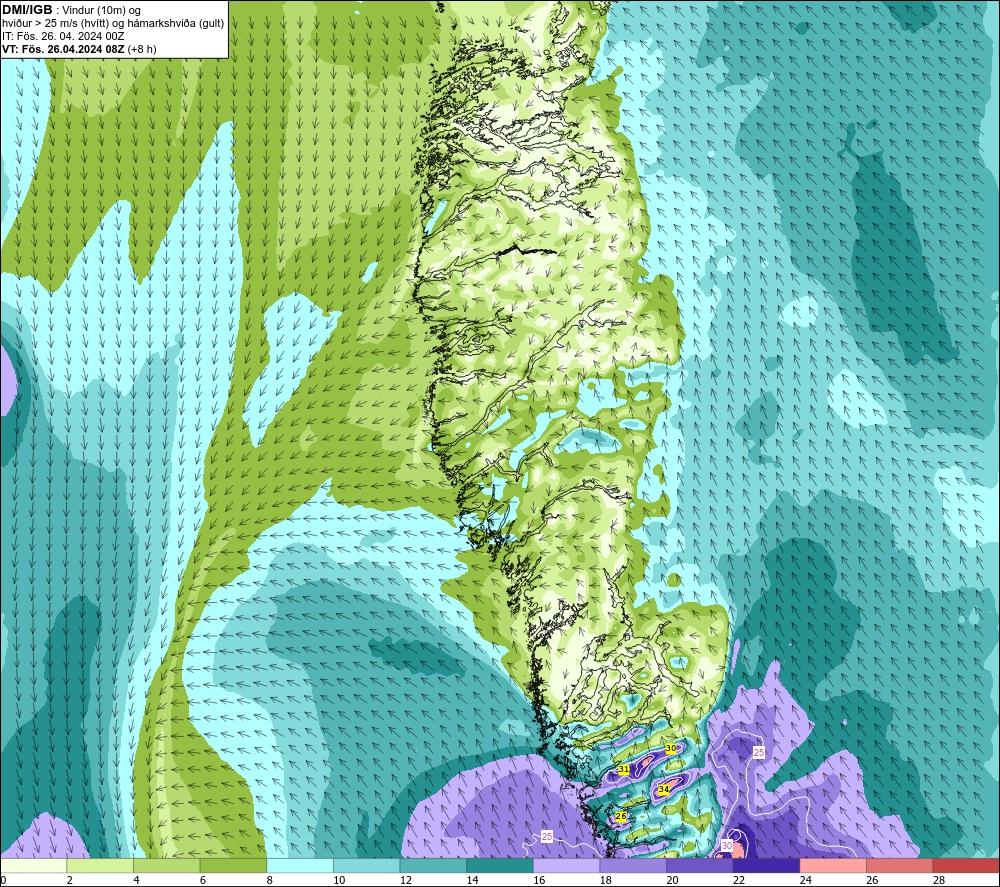This screenshot has width=1000, height=887.
Task: Click the yellow 34 maximum gust label
Action: [664, 789]
